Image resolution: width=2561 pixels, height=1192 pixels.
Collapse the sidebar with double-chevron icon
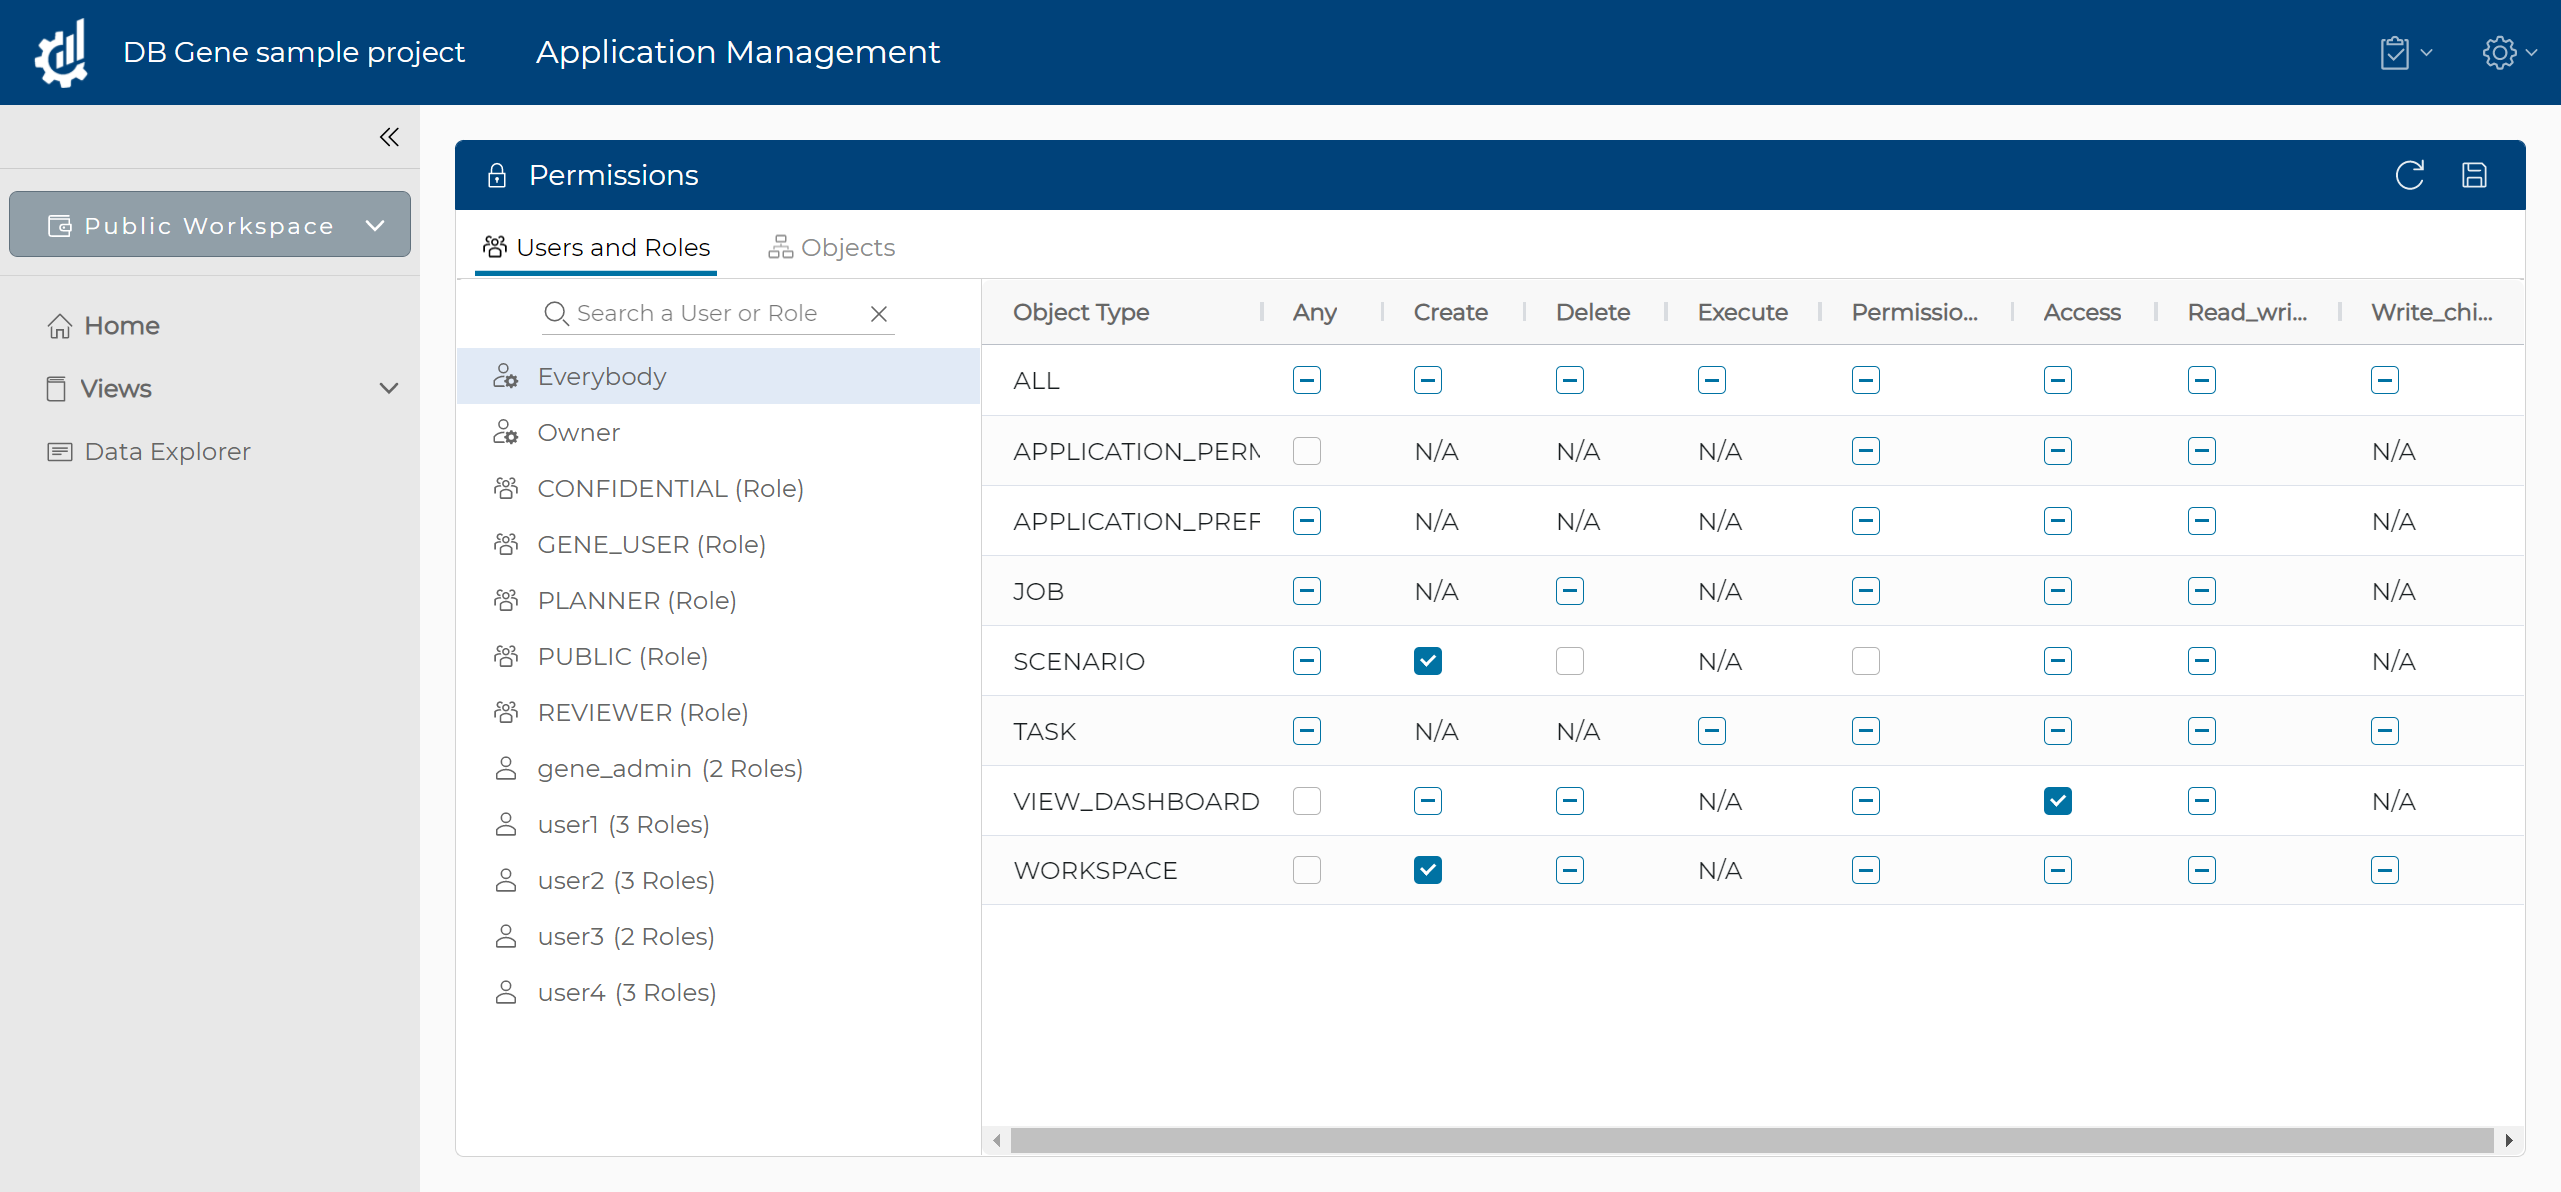389,137
